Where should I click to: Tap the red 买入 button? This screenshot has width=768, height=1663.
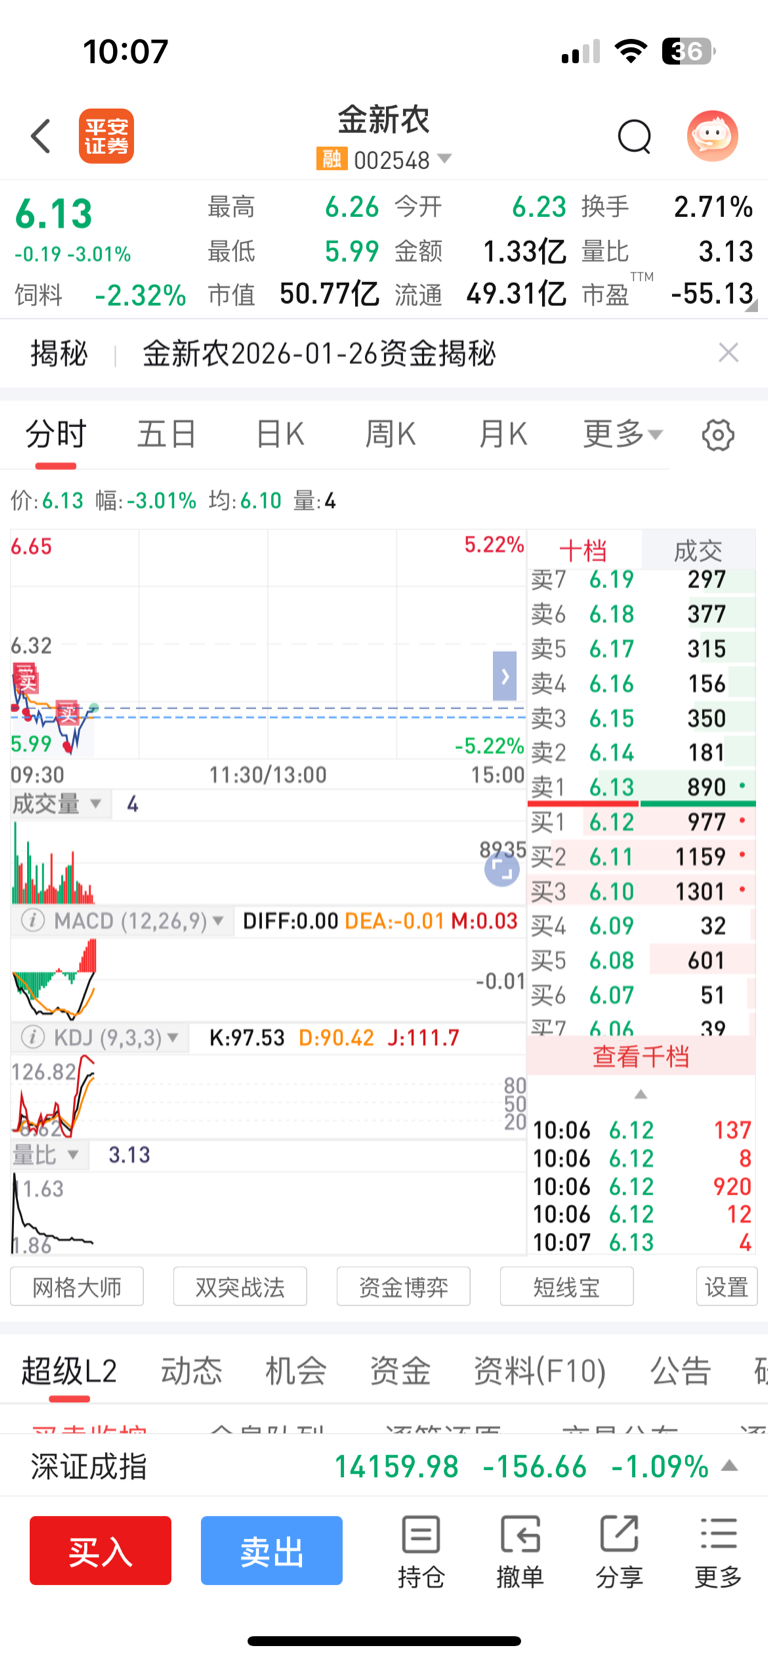point(100,1551)
